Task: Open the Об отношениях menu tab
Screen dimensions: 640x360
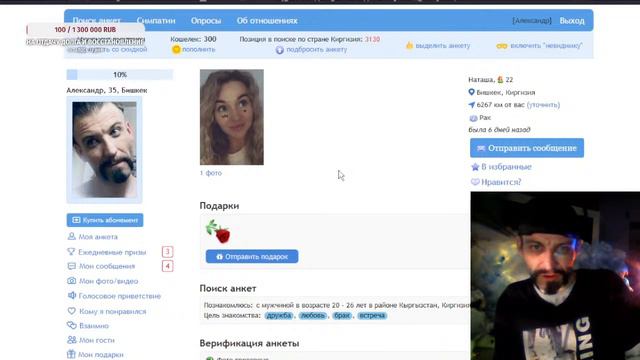Action: [x=267, y=20]
